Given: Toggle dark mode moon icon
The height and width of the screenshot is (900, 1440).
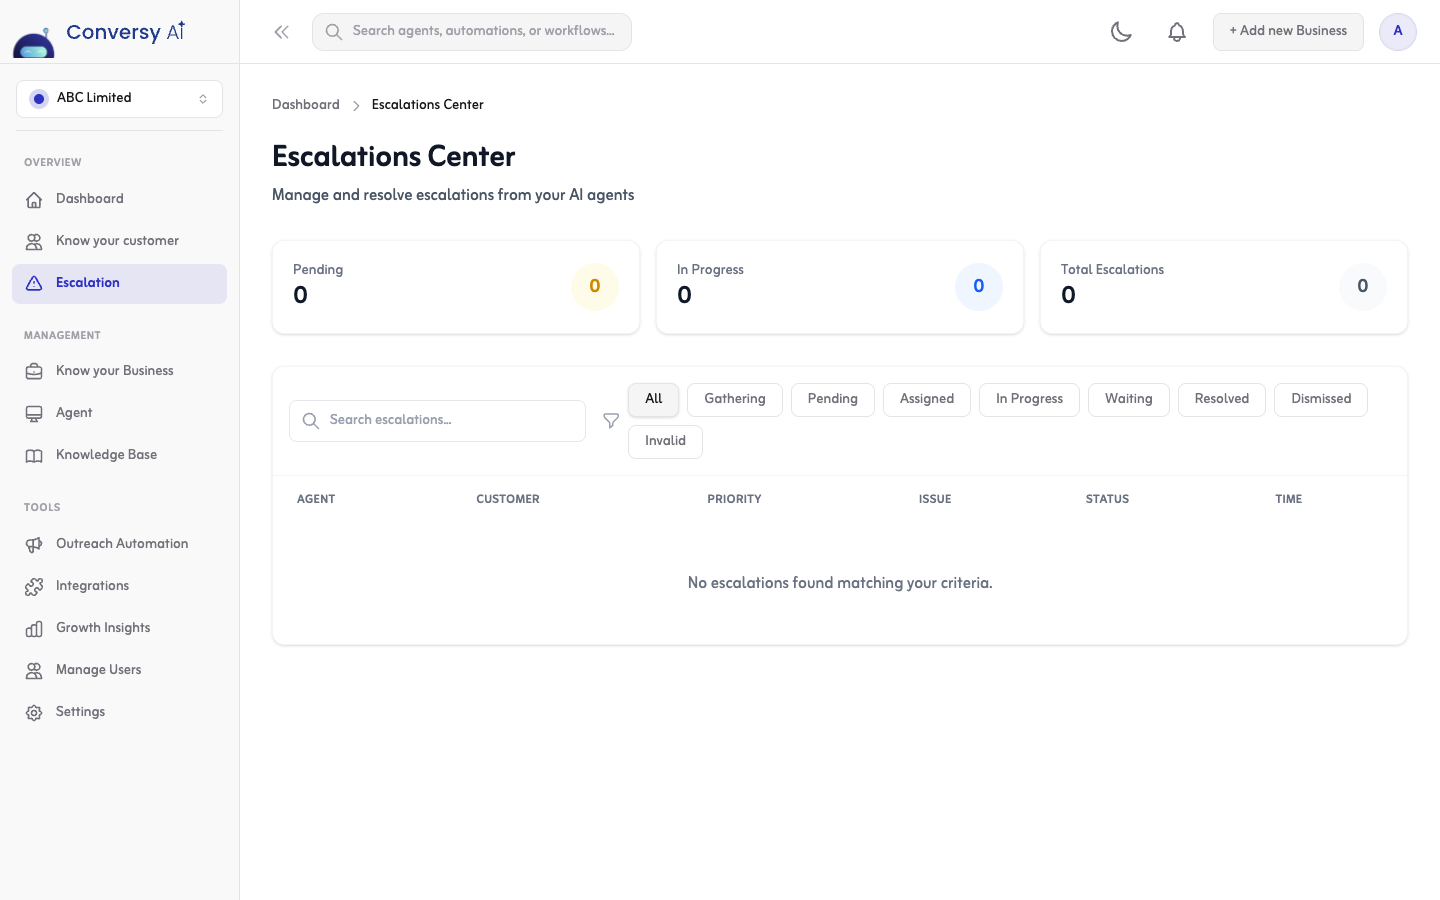Looking at the screenshot, I should (x=1121, y=32).
